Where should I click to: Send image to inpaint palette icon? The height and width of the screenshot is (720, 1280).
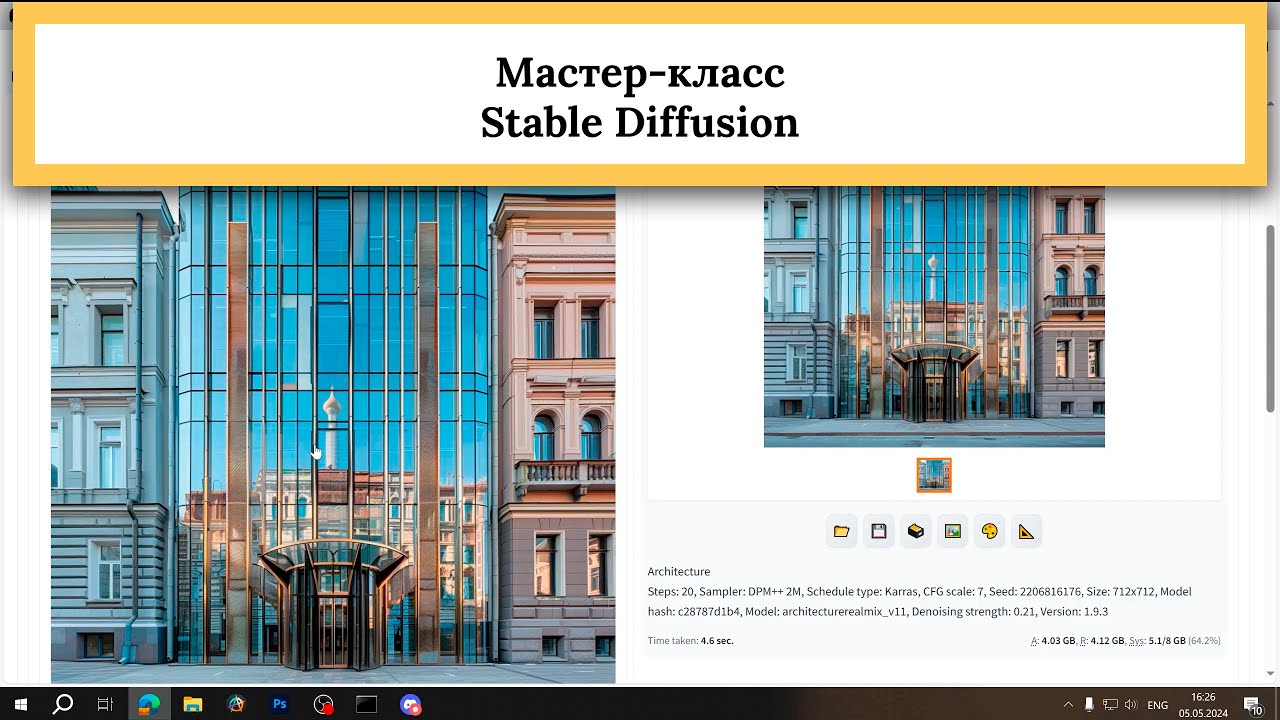click(x=989, y=531)
